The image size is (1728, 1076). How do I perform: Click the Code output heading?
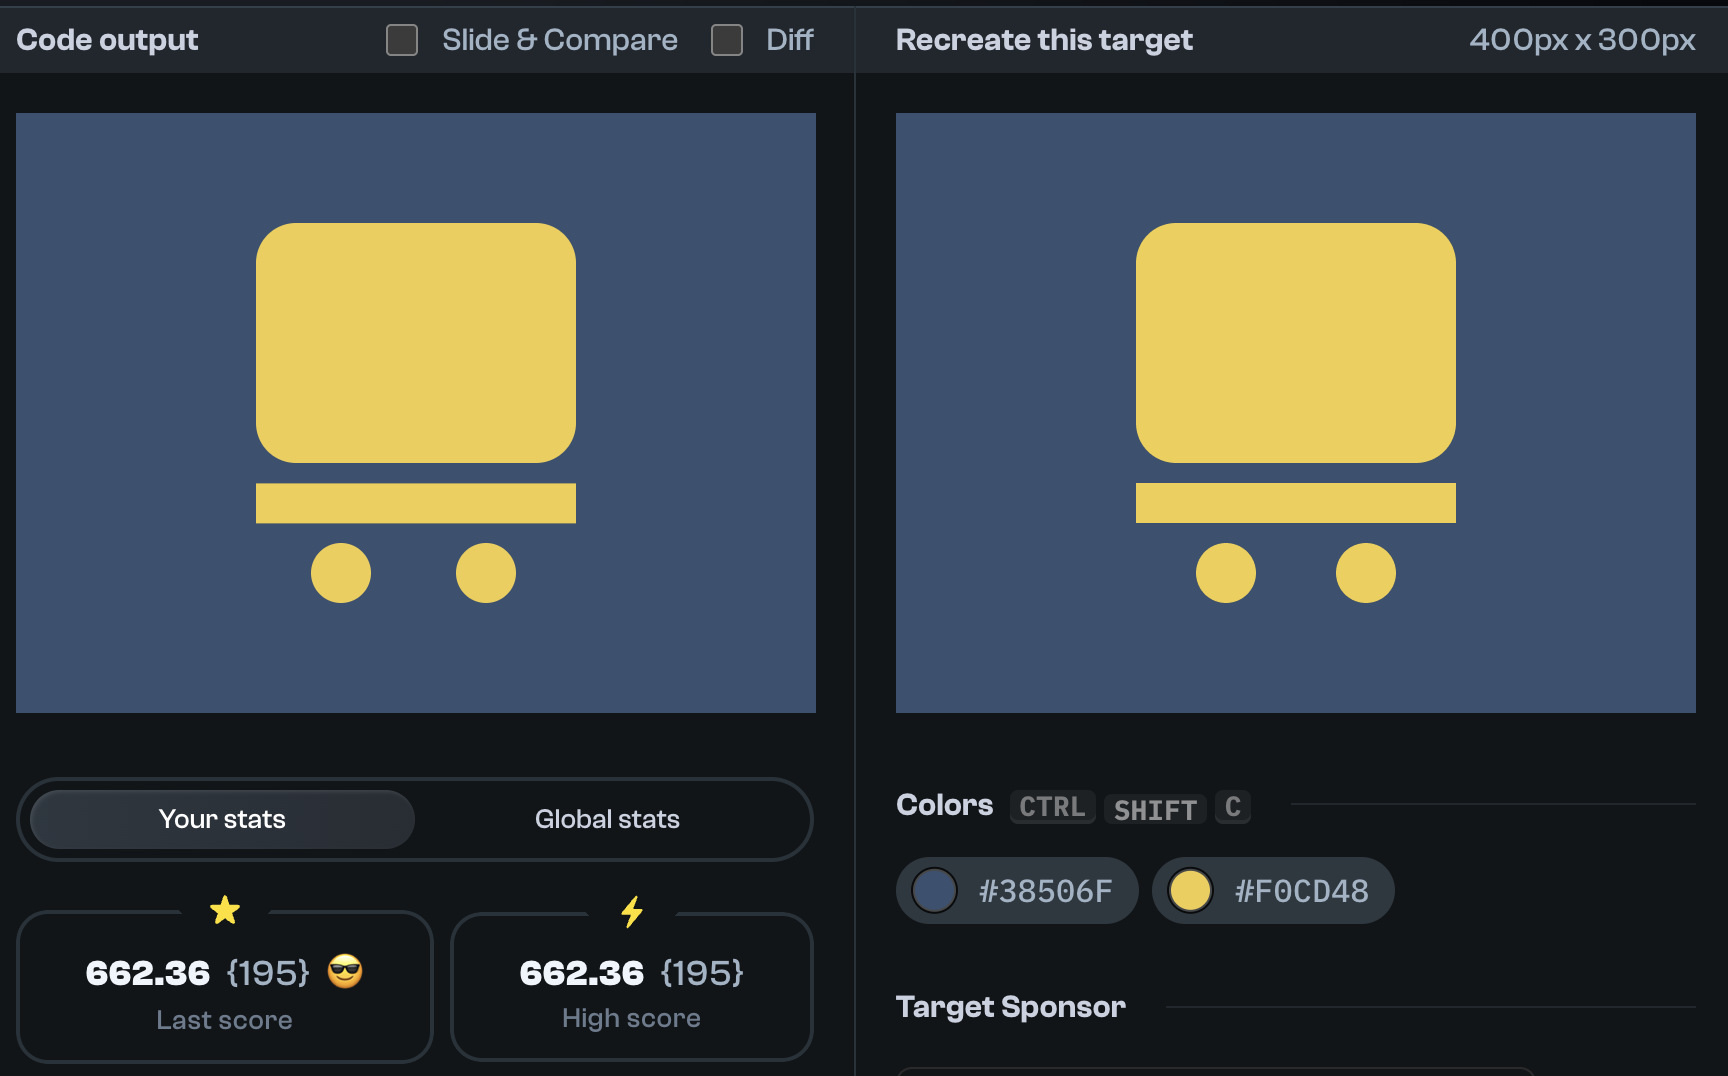pos(107,40)
